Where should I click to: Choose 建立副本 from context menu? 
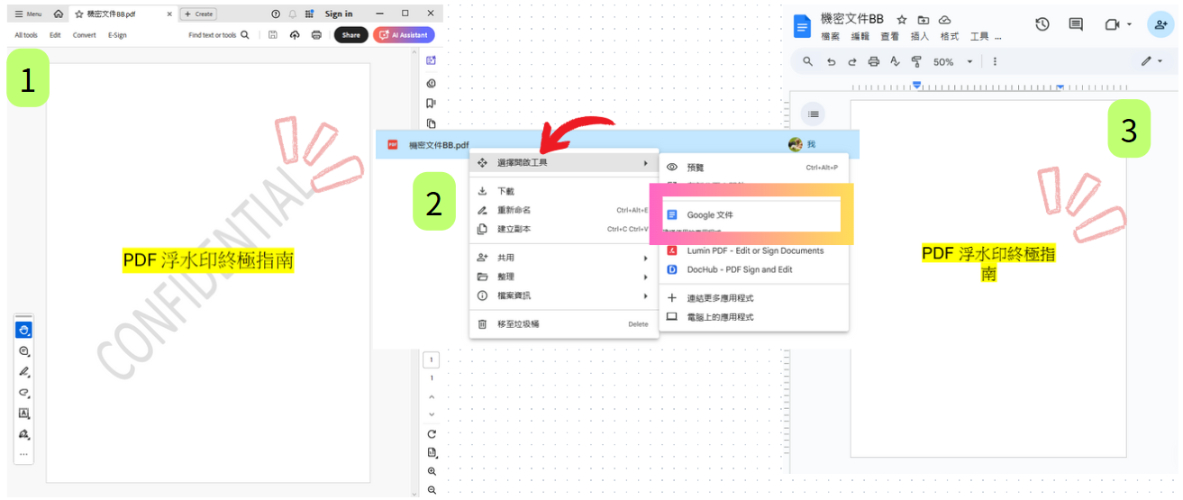(x=564, y=229)
